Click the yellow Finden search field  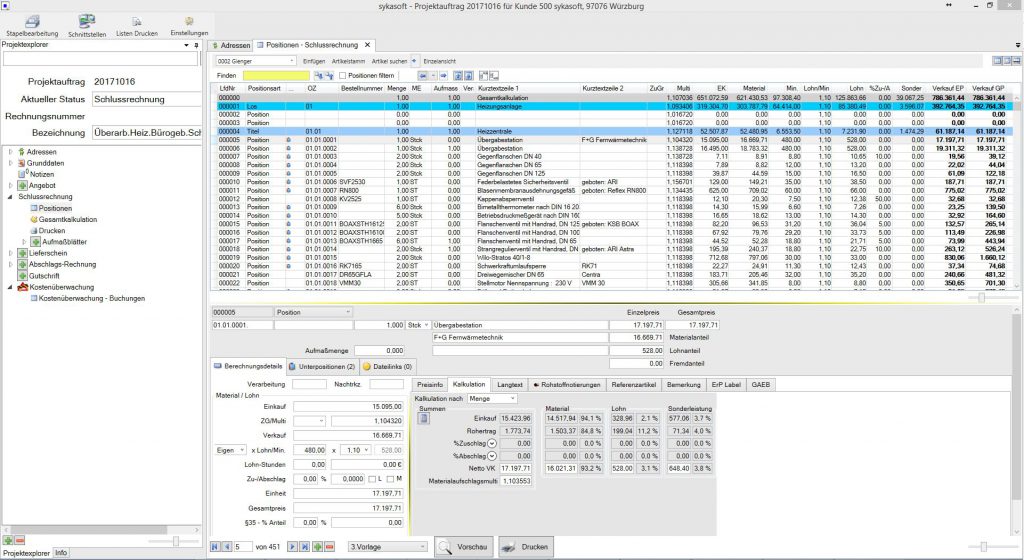[x=276, y=75]
